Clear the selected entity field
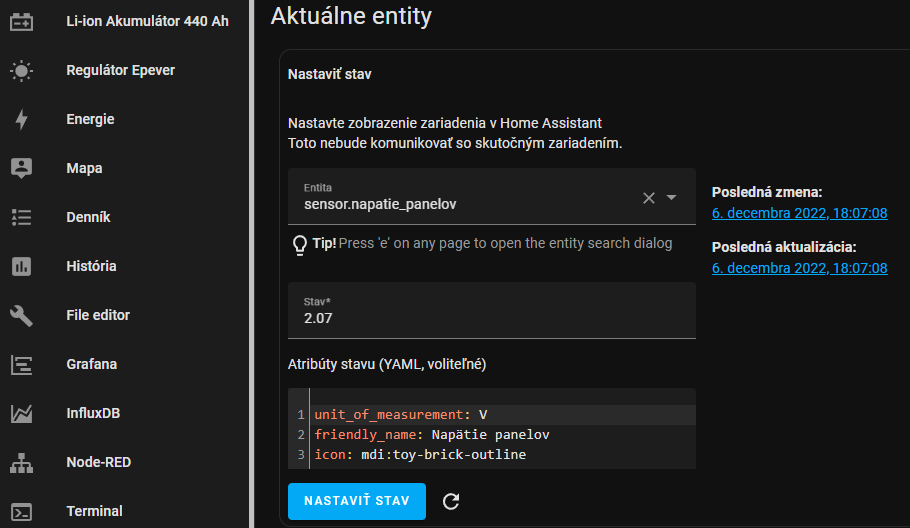The width and height of the screenshot is (910, 528). 648,198
